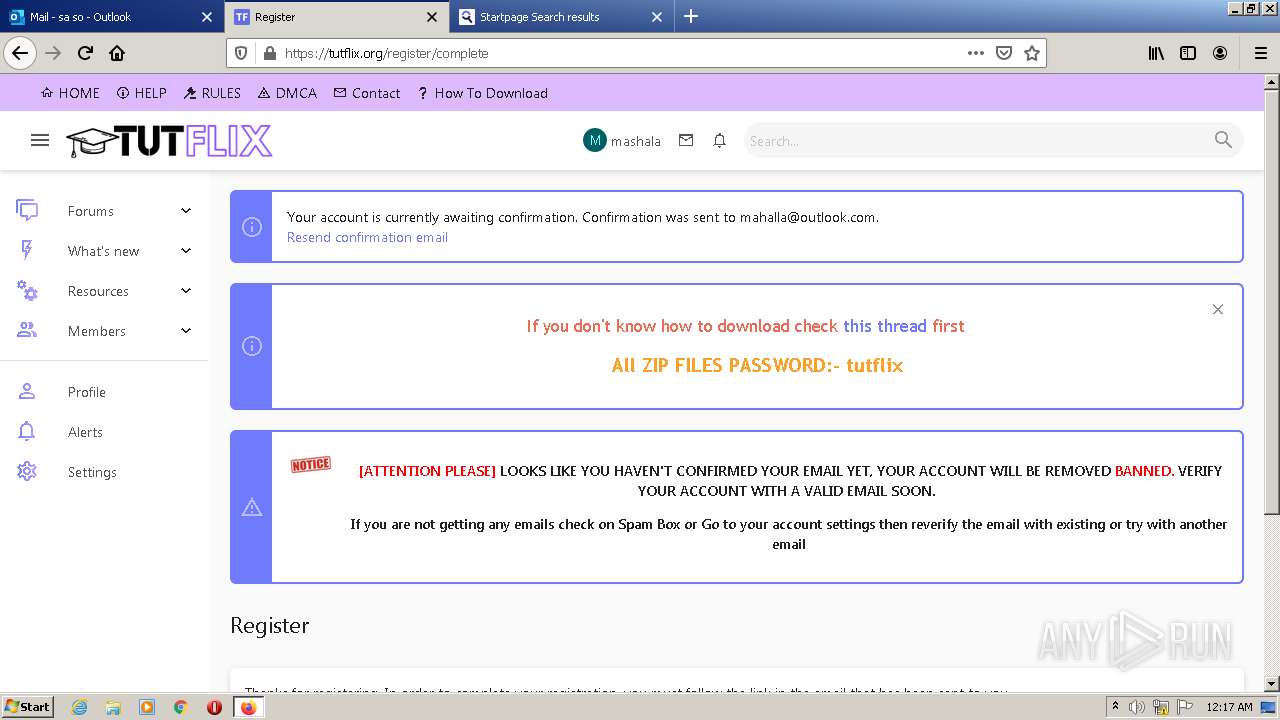The width and height of the screenshot is (1280, 720).
Task: Expand the What's new chevron
Action: [186, 250]
